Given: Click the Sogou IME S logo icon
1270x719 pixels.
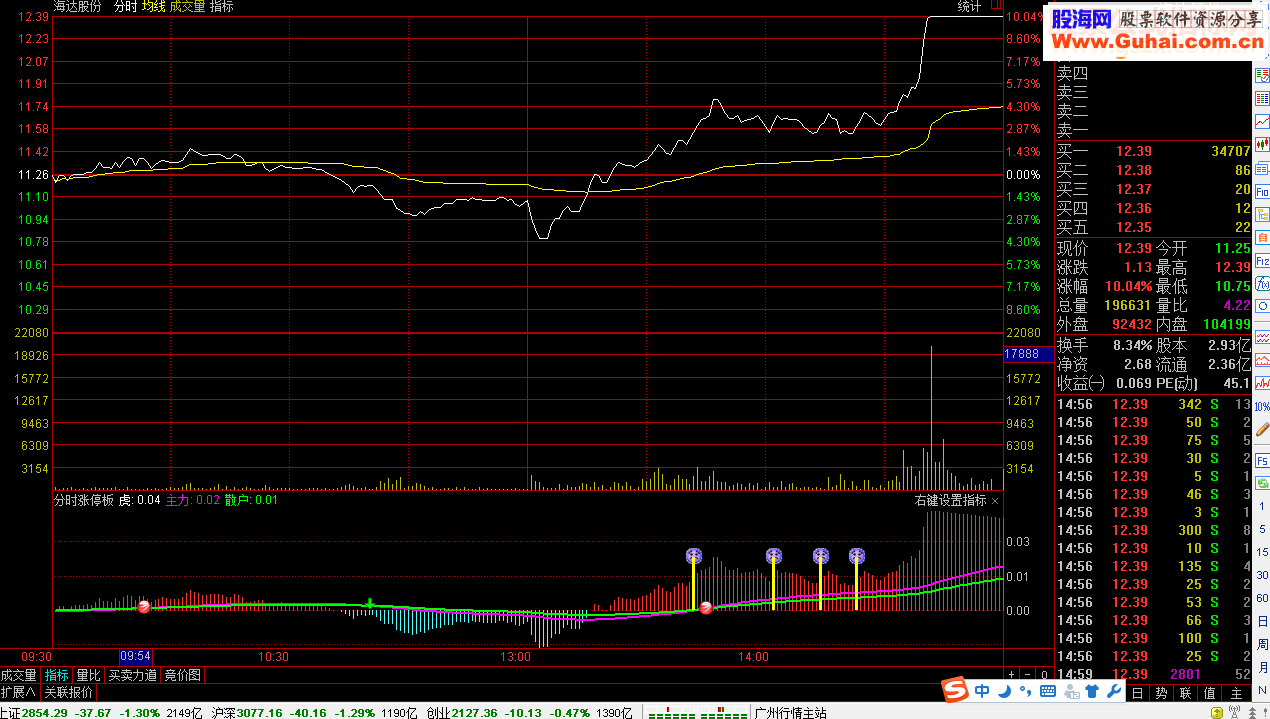Looking at the screenshot, I should coord(955,690).
